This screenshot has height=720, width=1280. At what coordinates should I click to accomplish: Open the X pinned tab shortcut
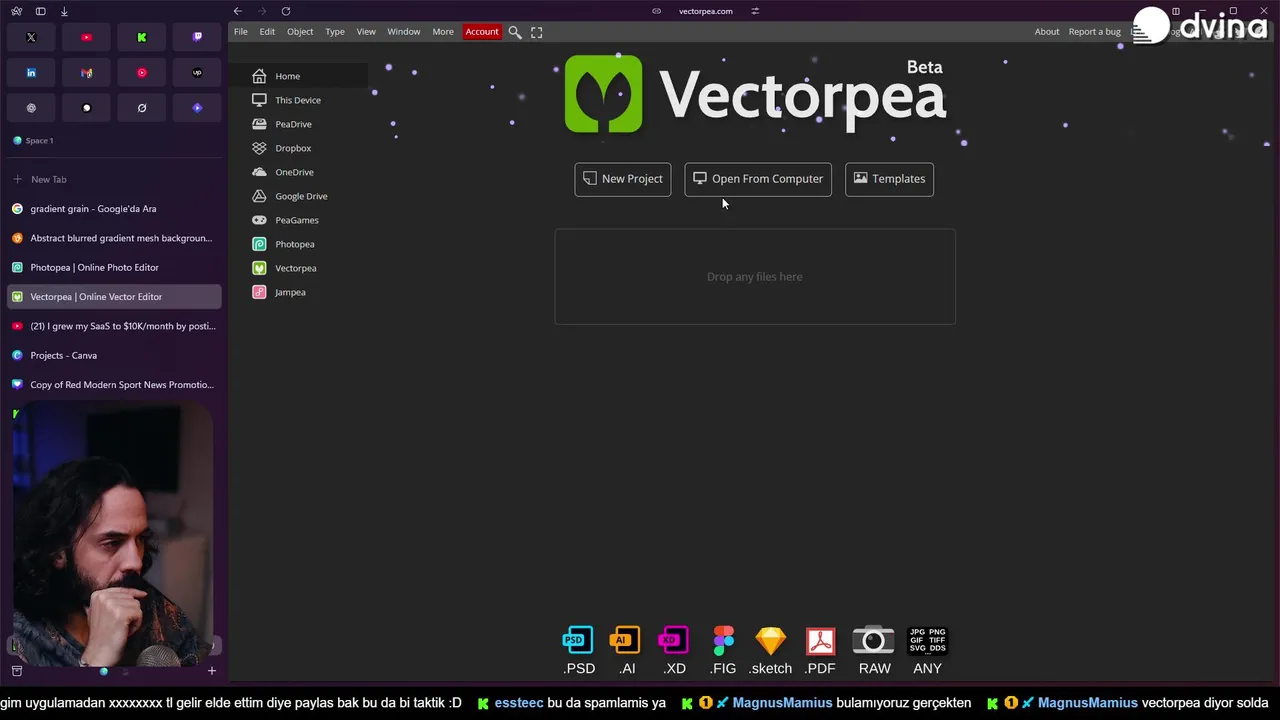click(31, 37)
